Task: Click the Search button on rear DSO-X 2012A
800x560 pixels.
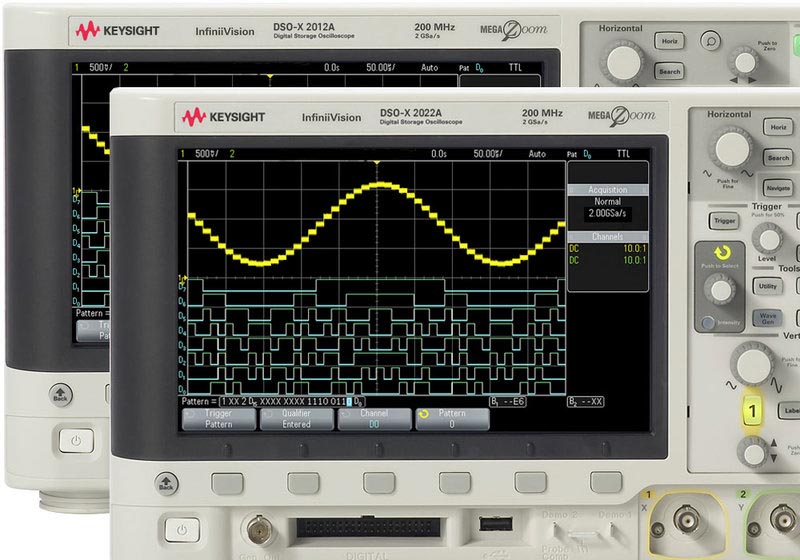Action: [669, 71]
